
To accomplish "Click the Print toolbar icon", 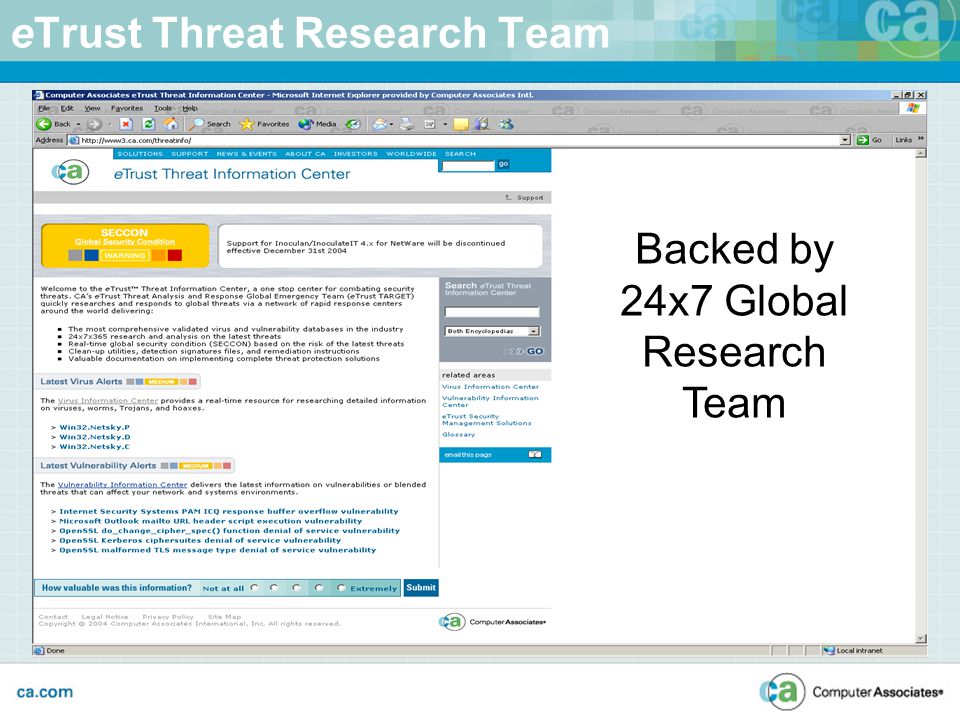I will click(407, 124).
